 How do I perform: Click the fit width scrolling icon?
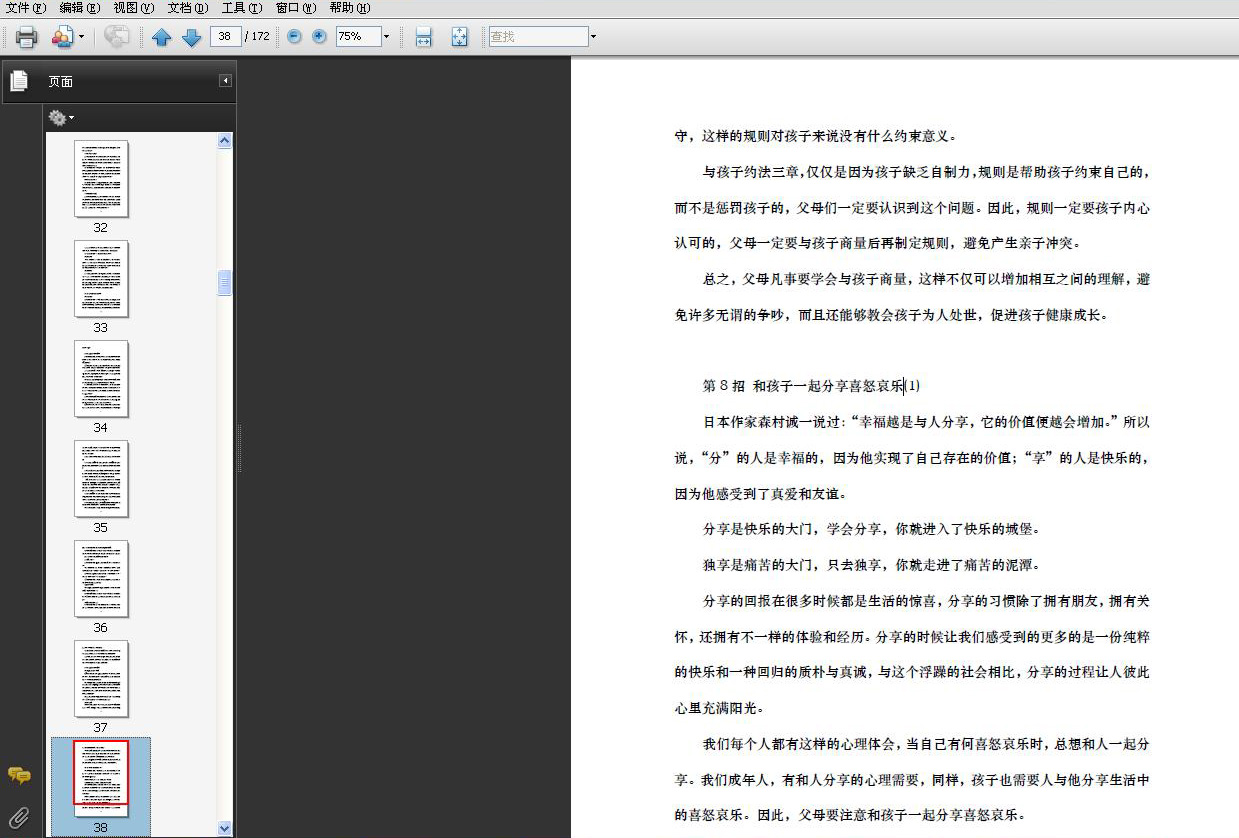[423, 37]
